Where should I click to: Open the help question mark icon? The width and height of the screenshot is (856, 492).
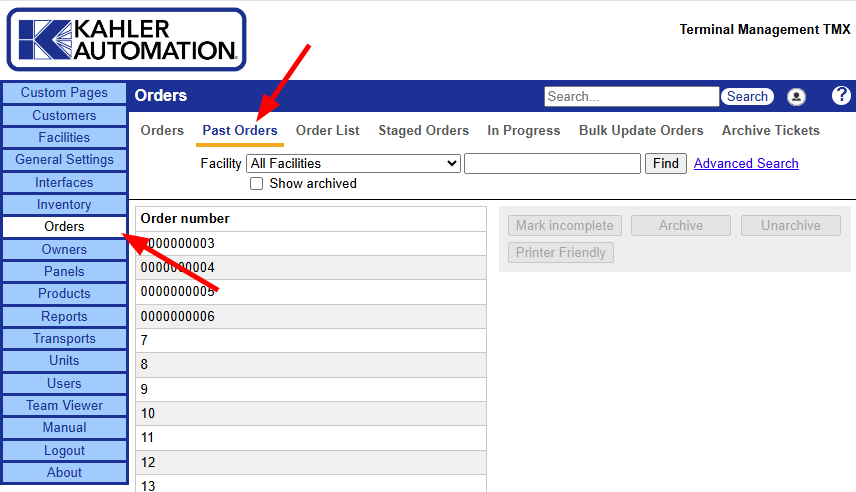pyautogui.click(x=841, y=96)
